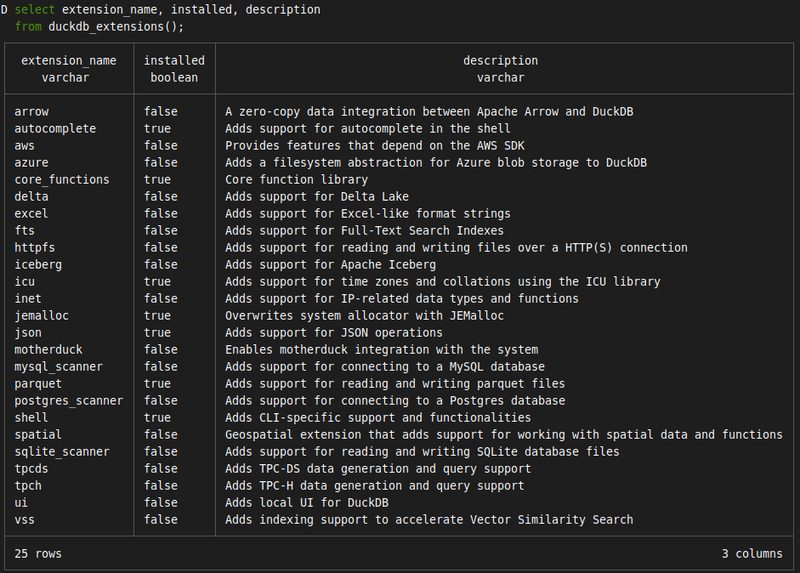
Task: Click the 'shell' extension name
Action: coord(32,418)
